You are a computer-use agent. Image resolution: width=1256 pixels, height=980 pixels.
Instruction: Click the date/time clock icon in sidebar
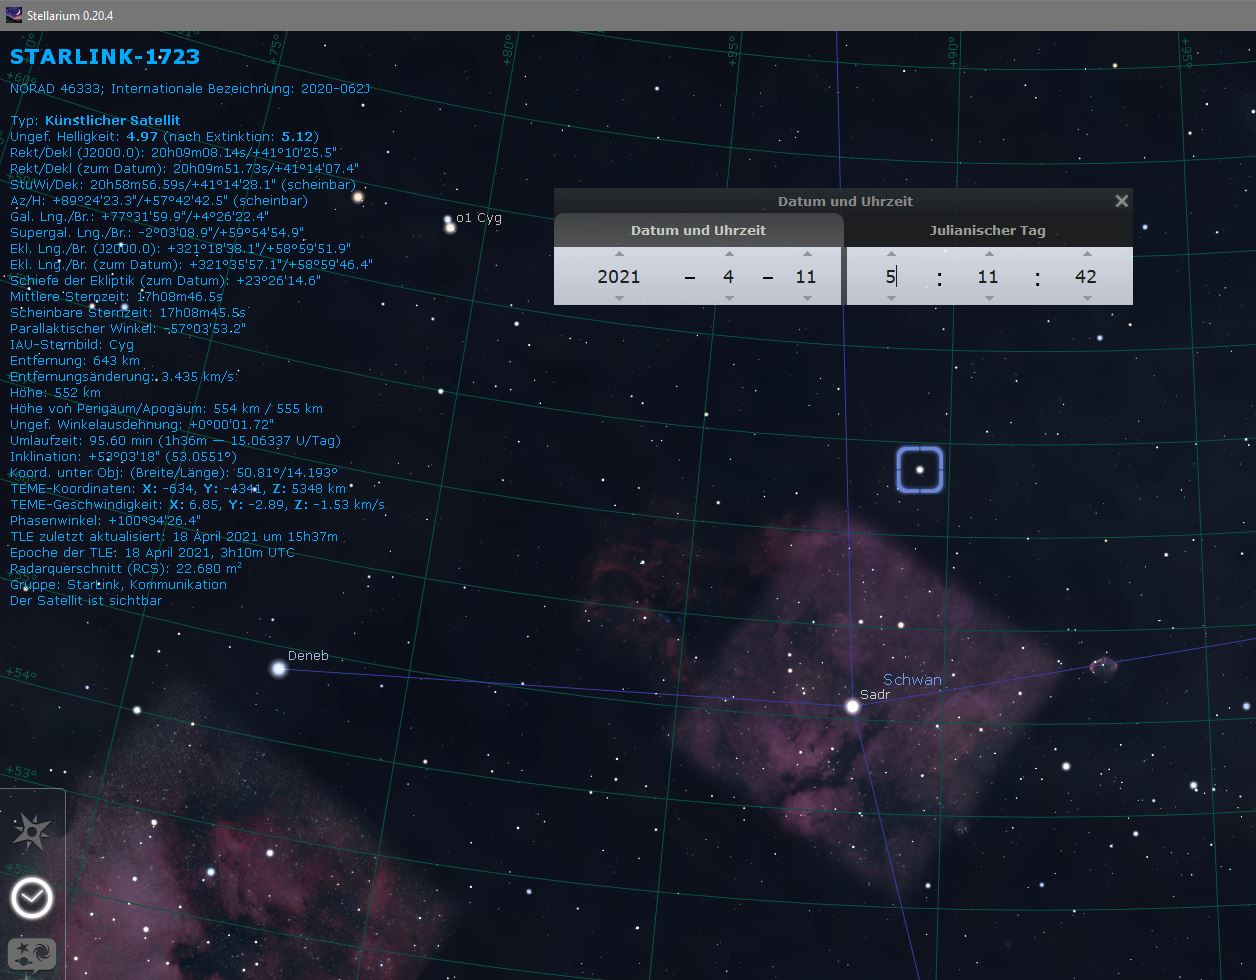coord(32,899)
